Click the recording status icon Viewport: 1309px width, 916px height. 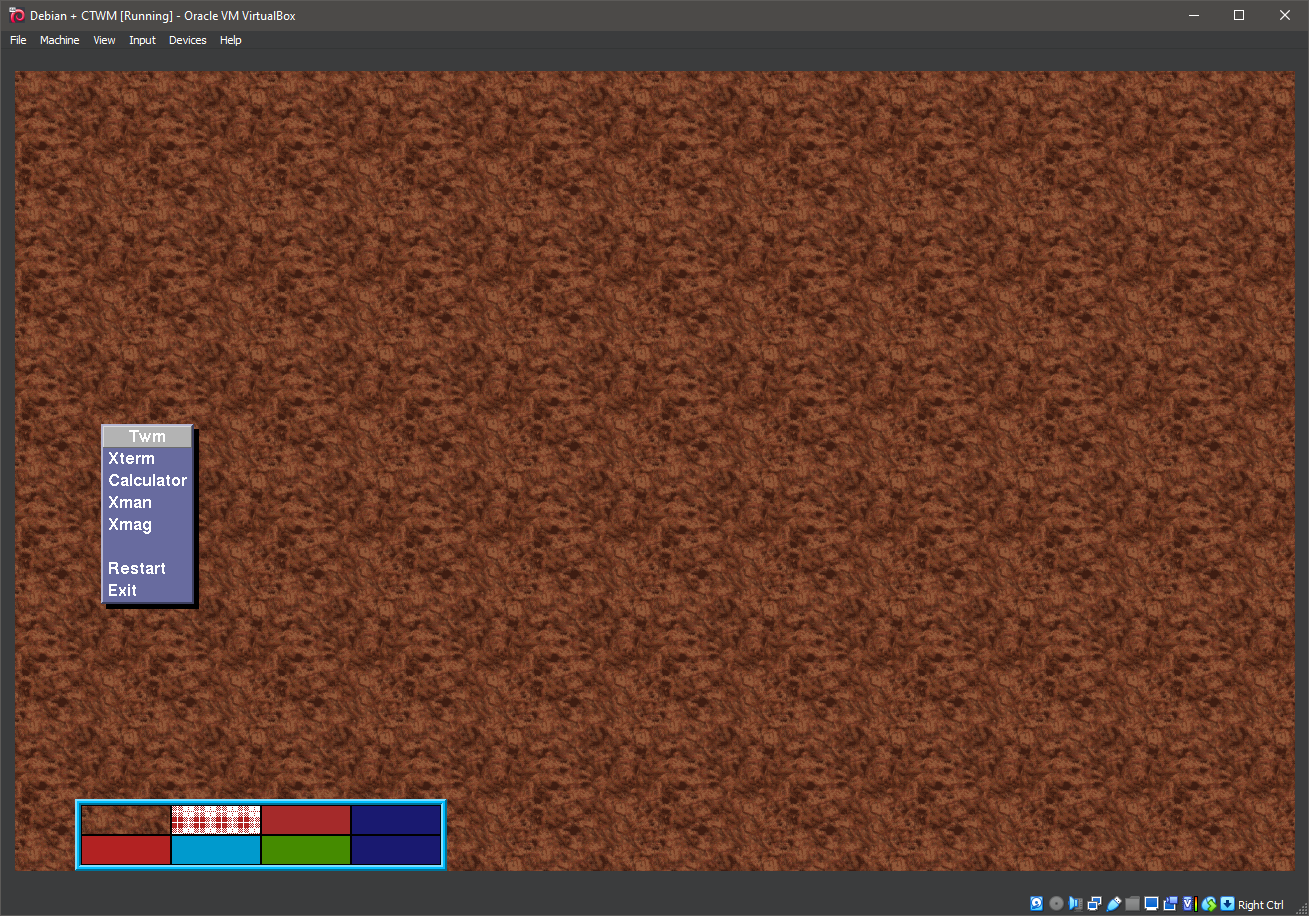pos(1170,904)
